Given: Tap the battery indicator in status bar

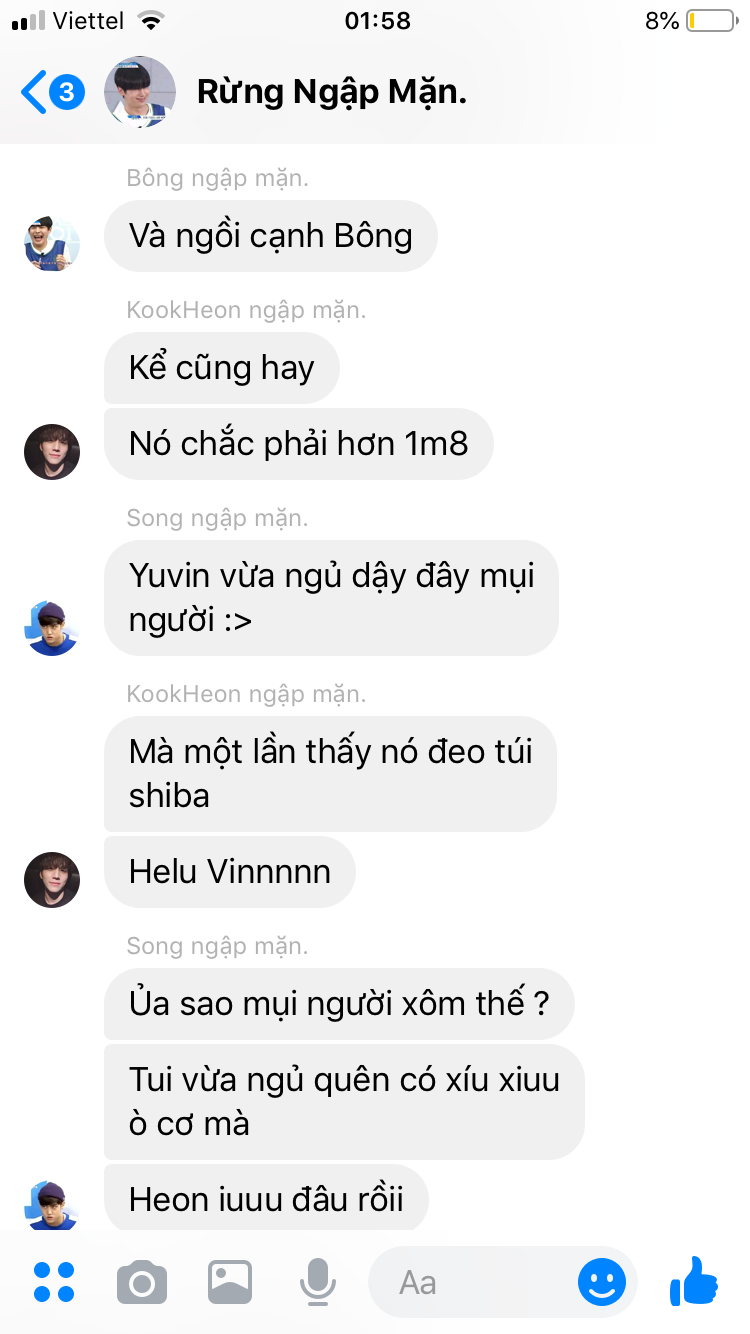Looking at the screenshot, I should pyautogui.click(x=710, y=21).
